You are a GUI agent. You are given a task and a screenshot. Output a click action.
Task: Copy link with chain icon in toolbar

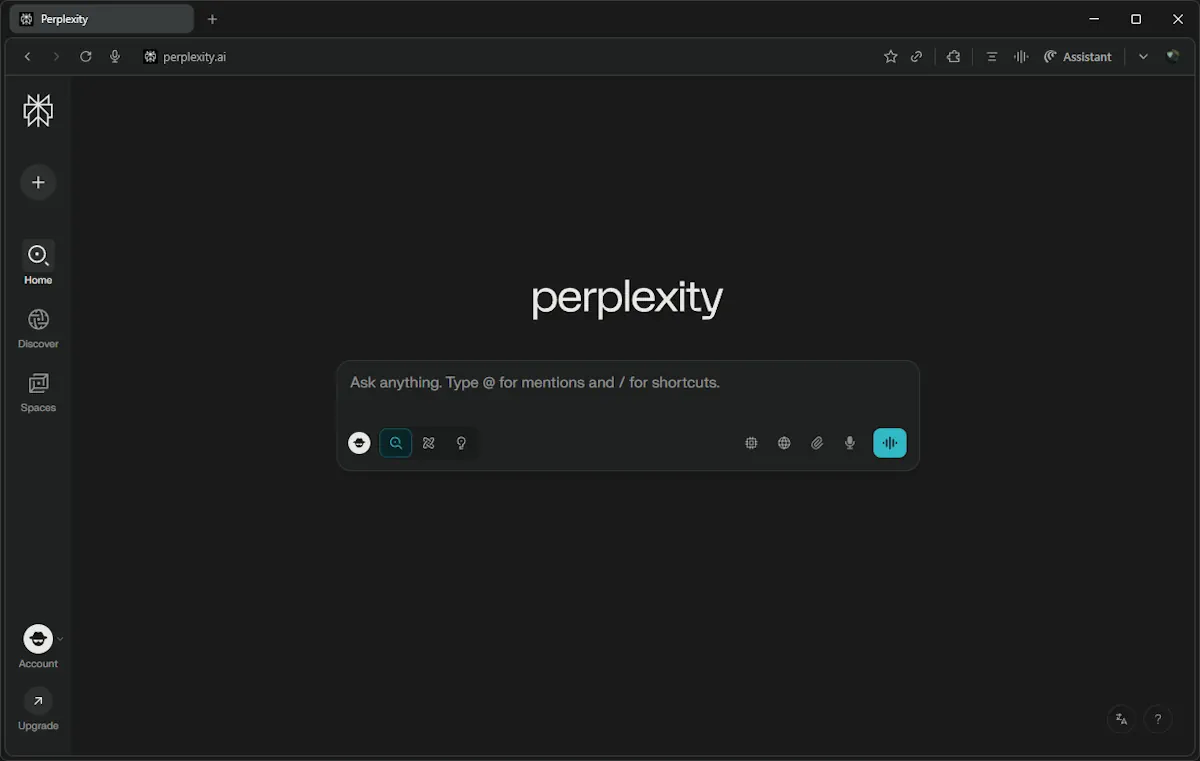tap(916, 57)
